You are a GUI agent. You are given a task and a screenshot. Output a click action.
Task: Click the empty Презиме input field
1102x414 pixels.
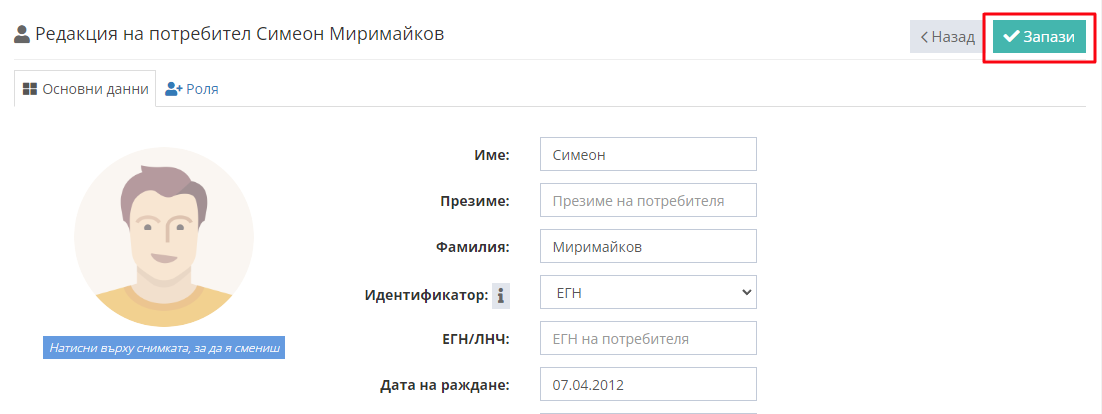click(x=648, y=200)
